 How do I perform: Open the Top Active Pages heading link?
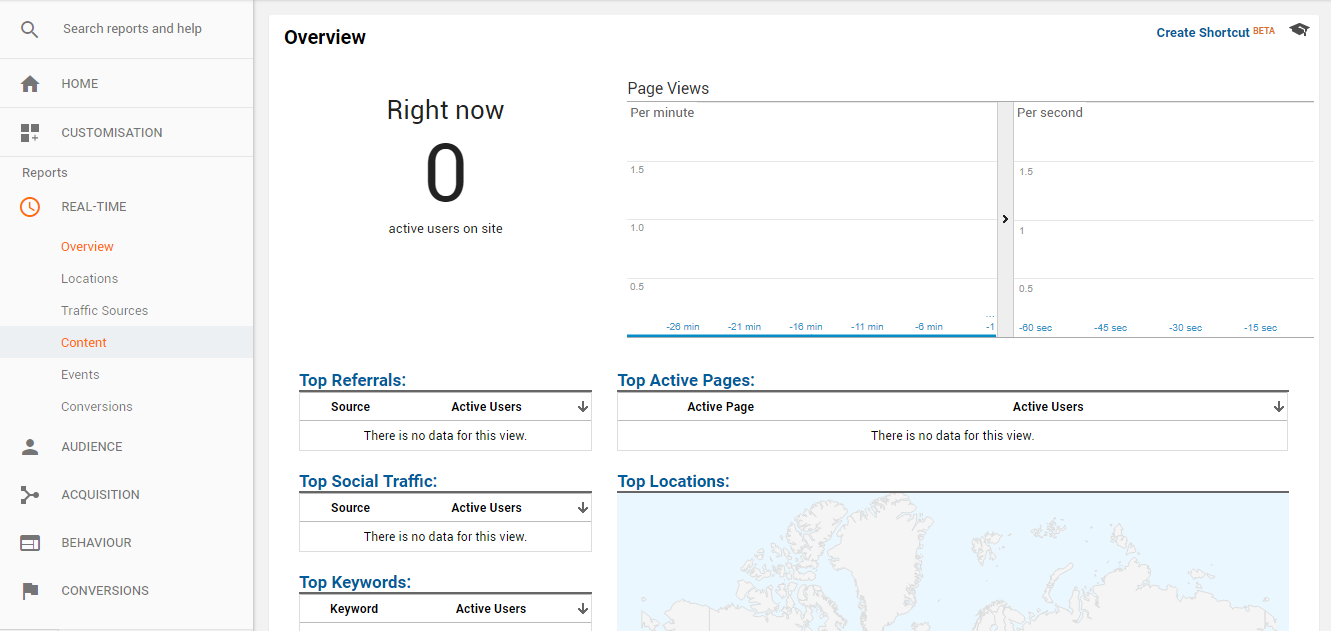(686, 380)
